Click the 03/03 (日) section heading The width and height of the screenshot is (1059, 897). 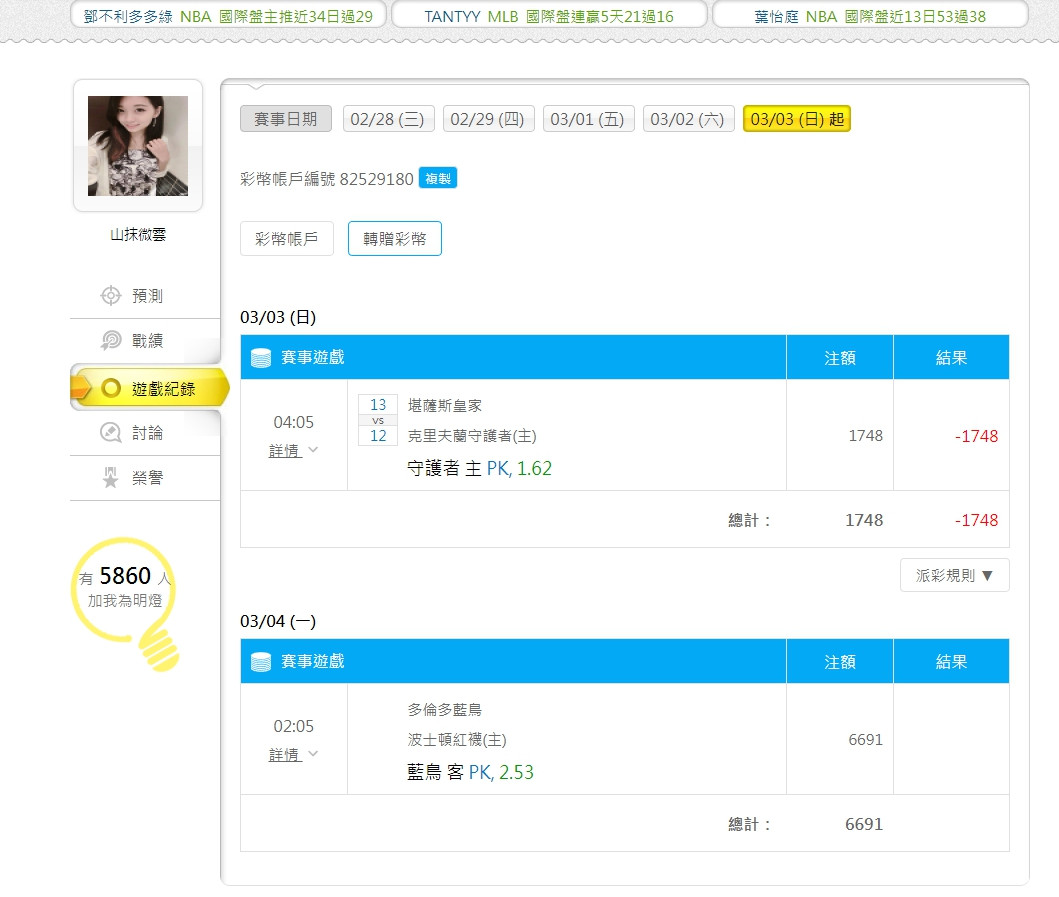click(278, 317)
